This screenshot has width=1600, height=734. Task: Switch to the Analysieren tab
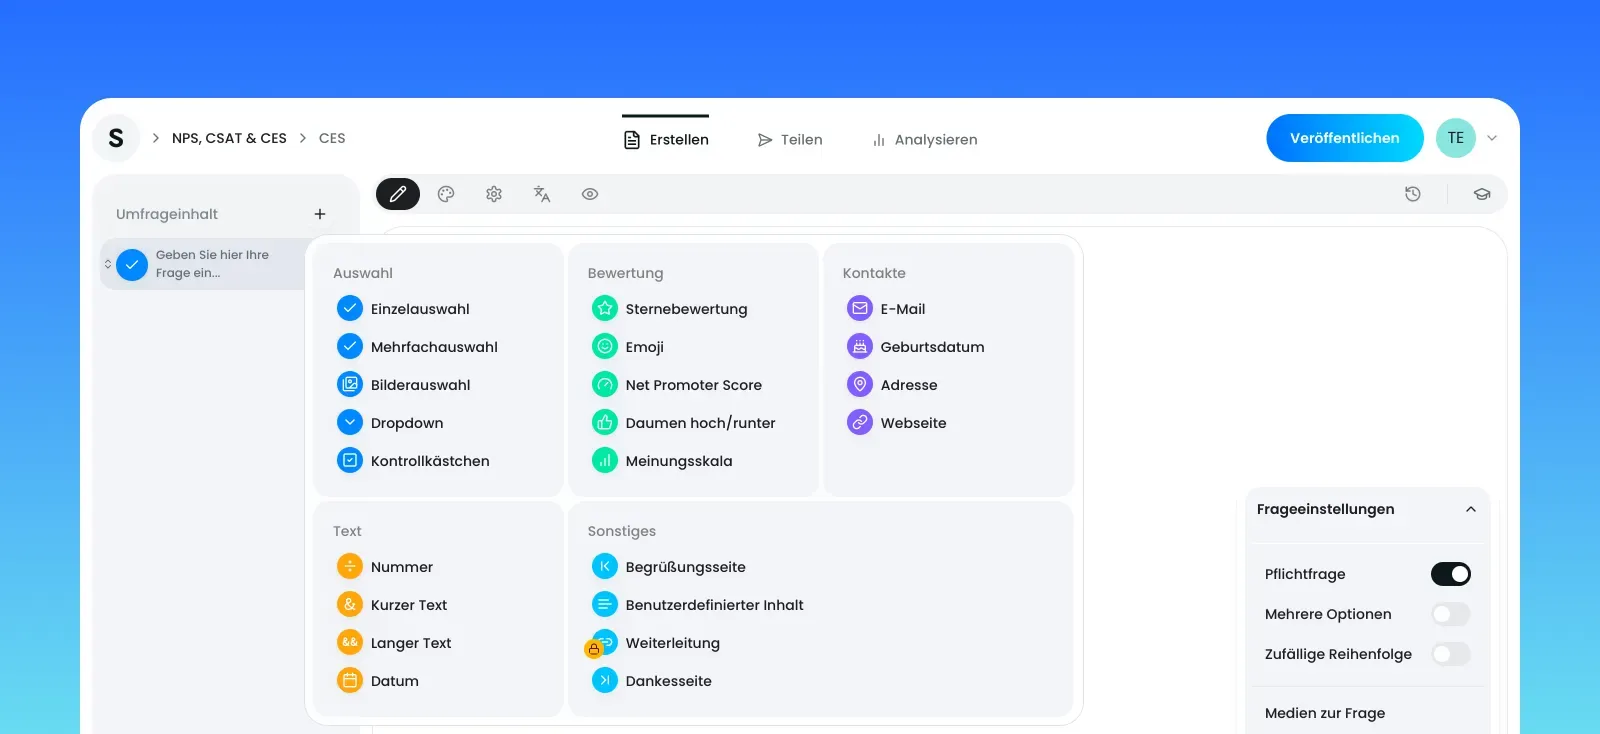tap(925, 139)
